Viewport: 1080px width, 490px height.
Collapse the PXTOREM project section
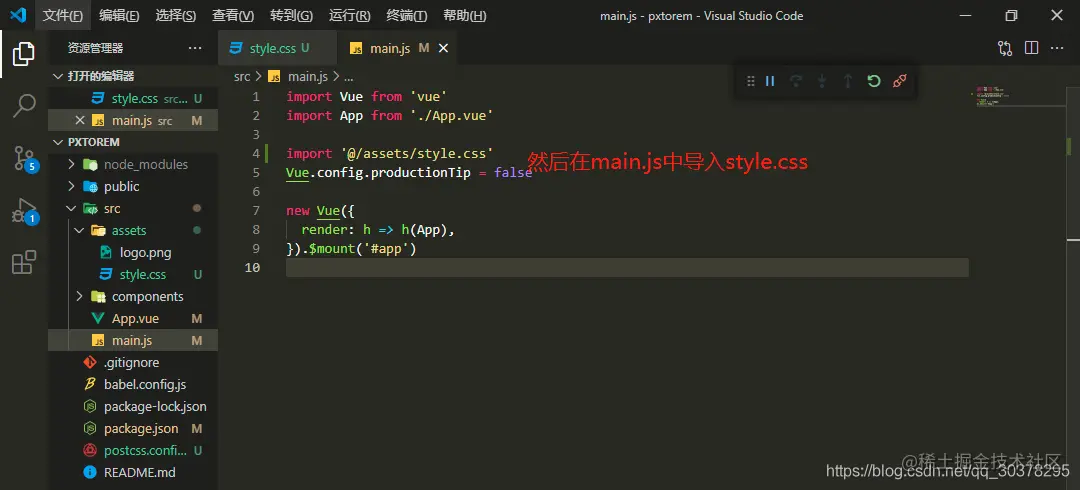(x=133, y=142)
